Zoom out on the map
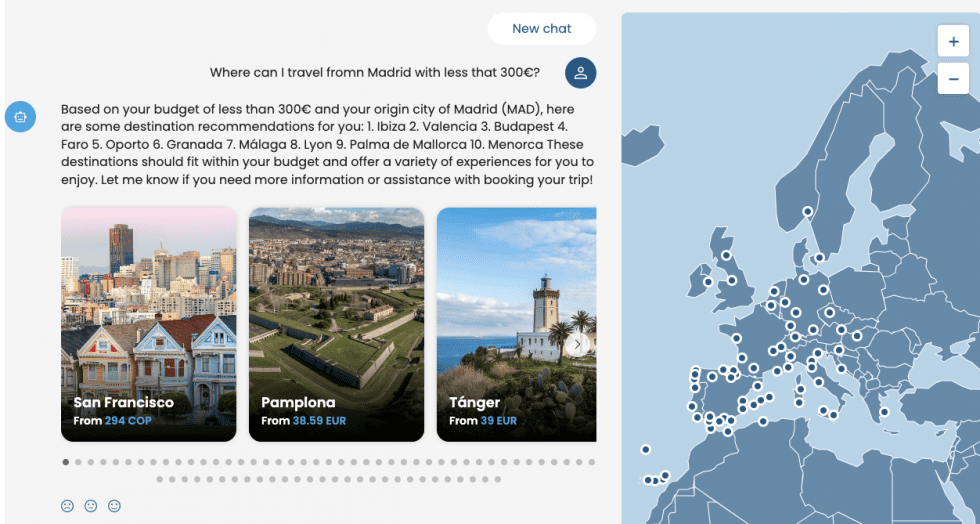This screenshot has height=524, width=980. point(953,78)
